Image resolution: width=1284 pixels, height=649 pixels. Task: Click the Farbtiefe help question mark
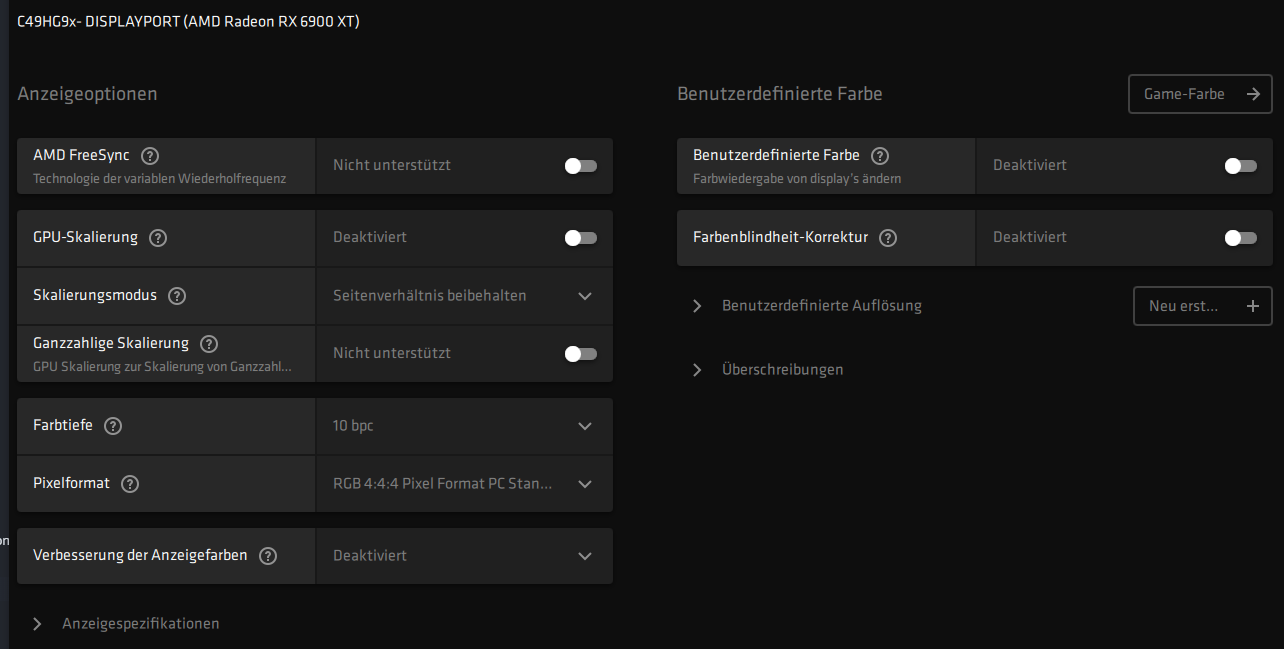point(113,426)
